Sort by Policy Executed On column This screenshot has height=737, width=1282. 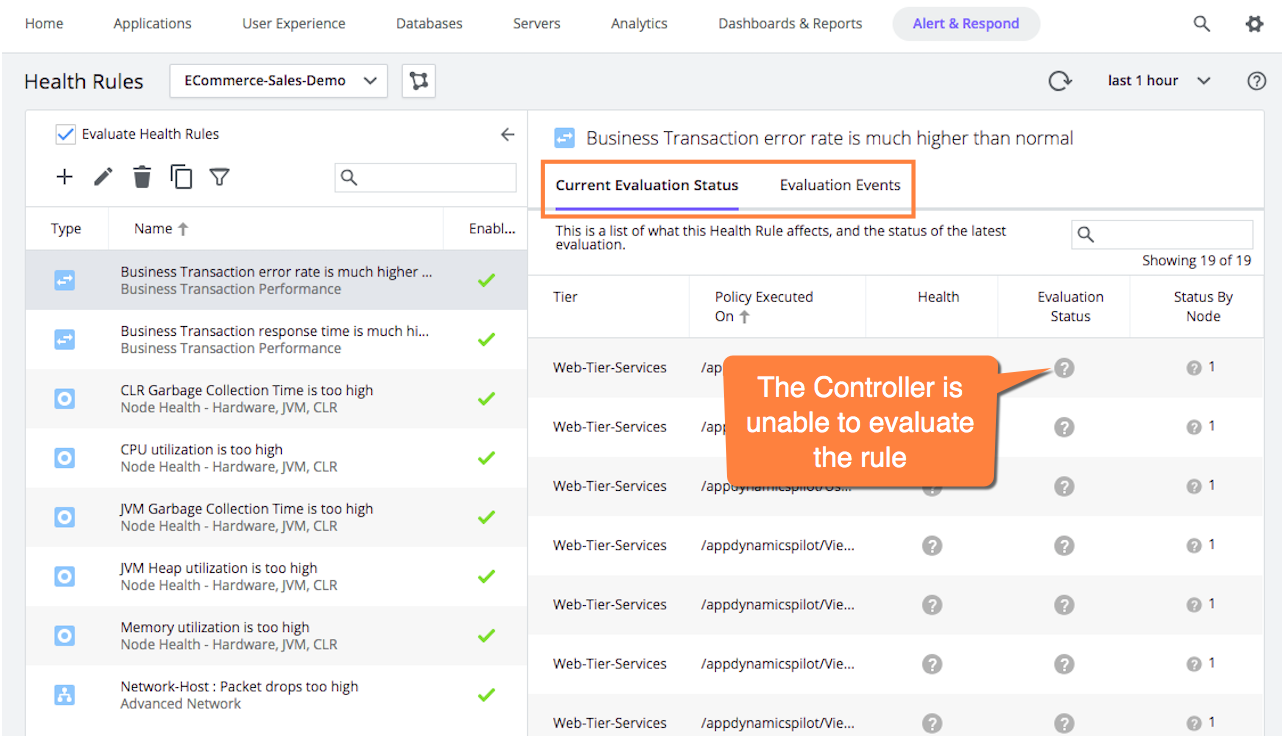tap(764, 306)
